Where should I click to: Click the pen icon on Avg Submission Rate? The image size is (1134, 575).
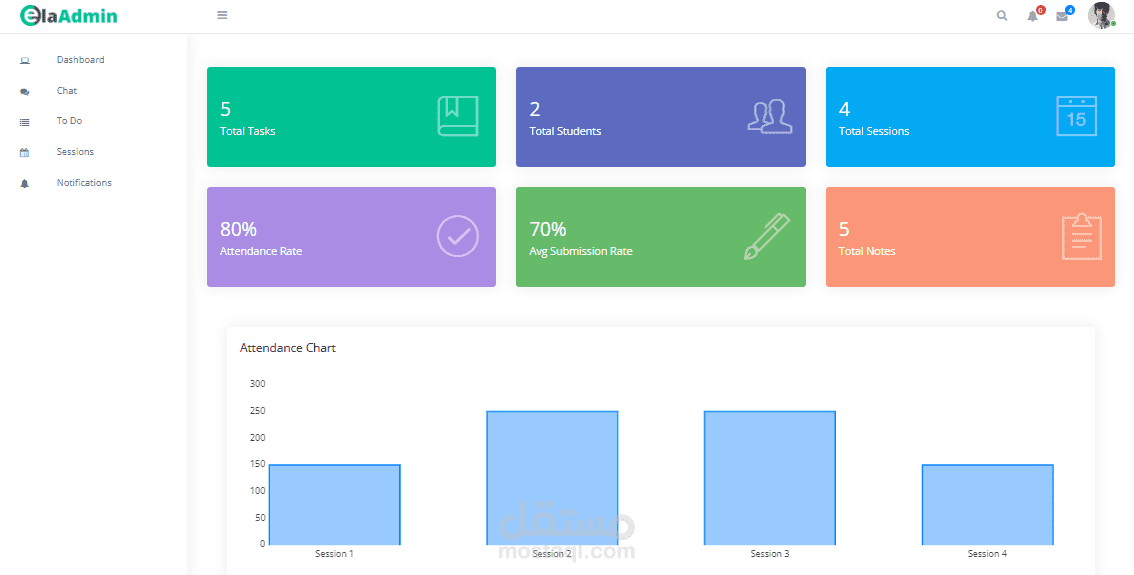point(767,236)
